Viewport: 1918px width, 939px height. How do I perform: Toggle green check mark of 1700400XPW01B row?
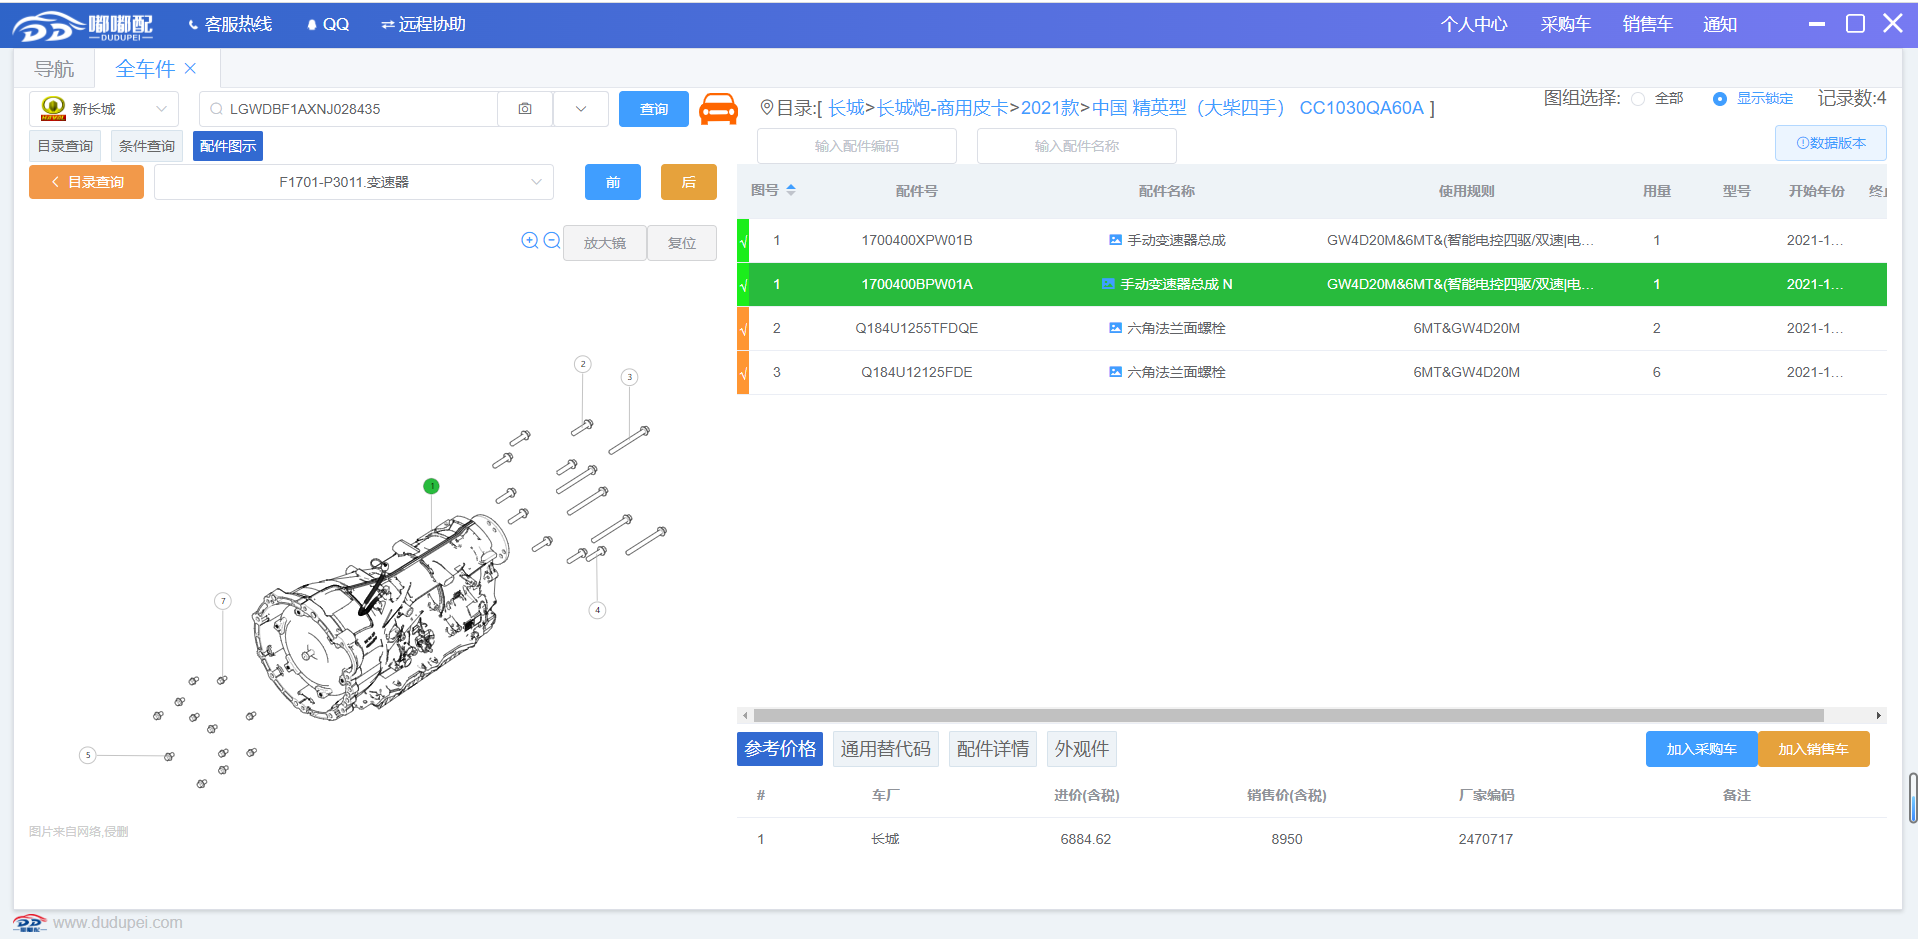click(743, 241)
